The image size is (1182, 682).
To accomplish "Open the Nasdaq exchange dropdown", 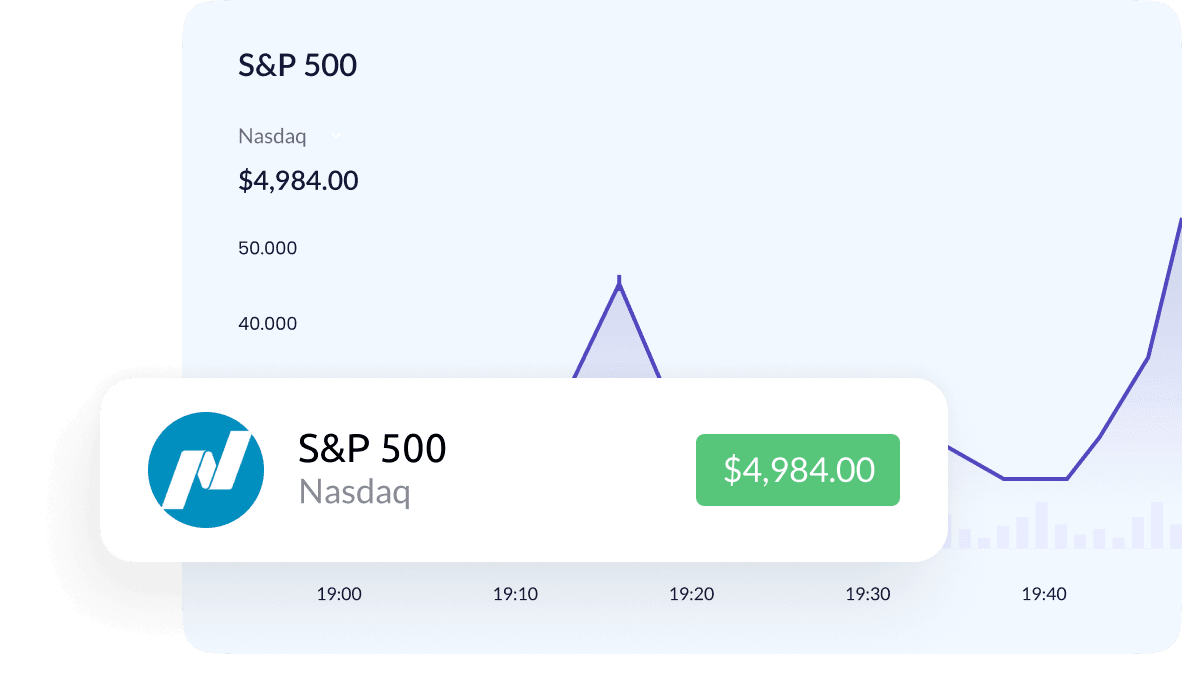I will tap(272, 135).
